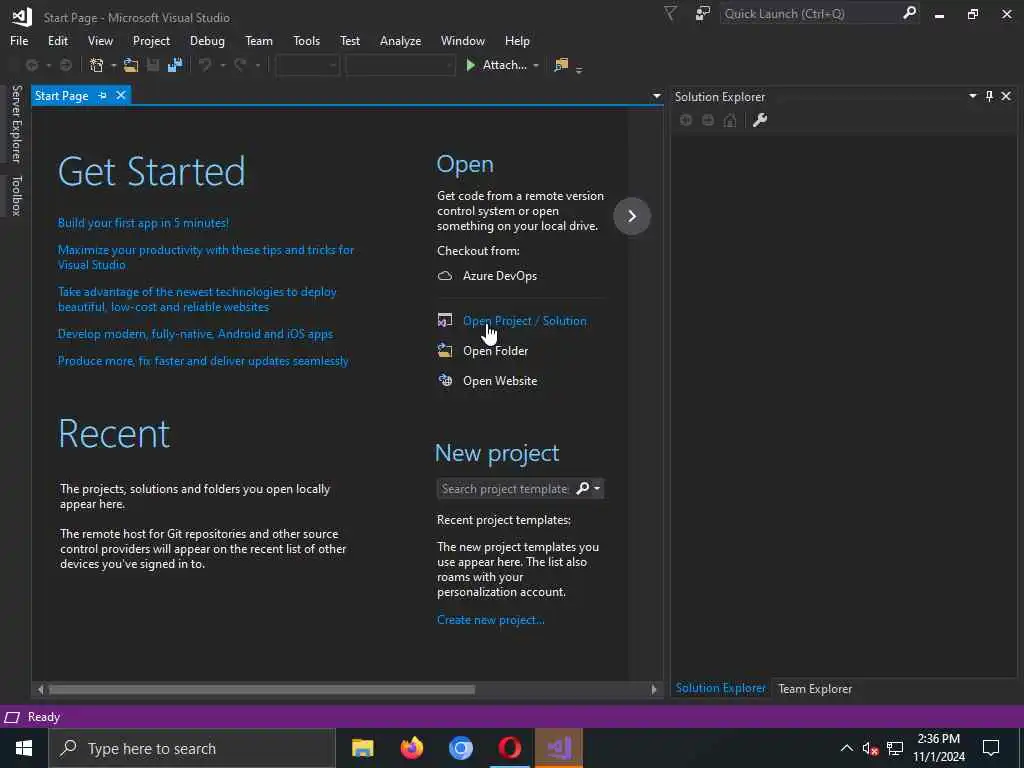Open Windows Start menu
This screenshot has height=768, width=1024.
pyautogui.click(x=24, y=748)
